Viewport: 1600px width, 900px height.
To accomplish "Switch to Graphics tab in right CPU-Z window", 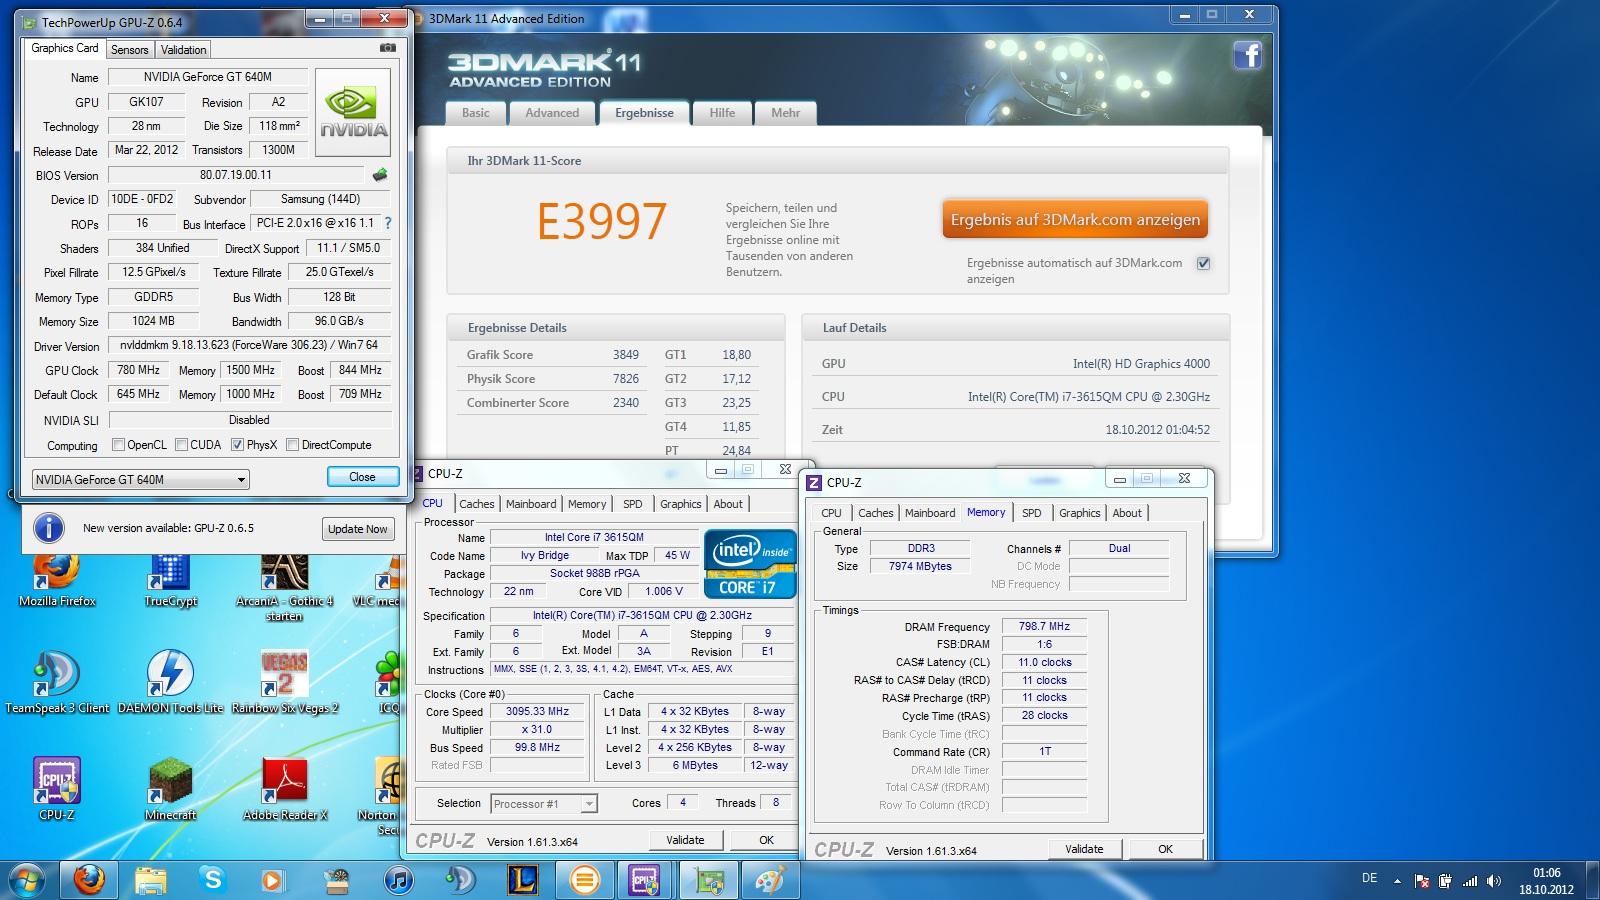I will 1079,513.
